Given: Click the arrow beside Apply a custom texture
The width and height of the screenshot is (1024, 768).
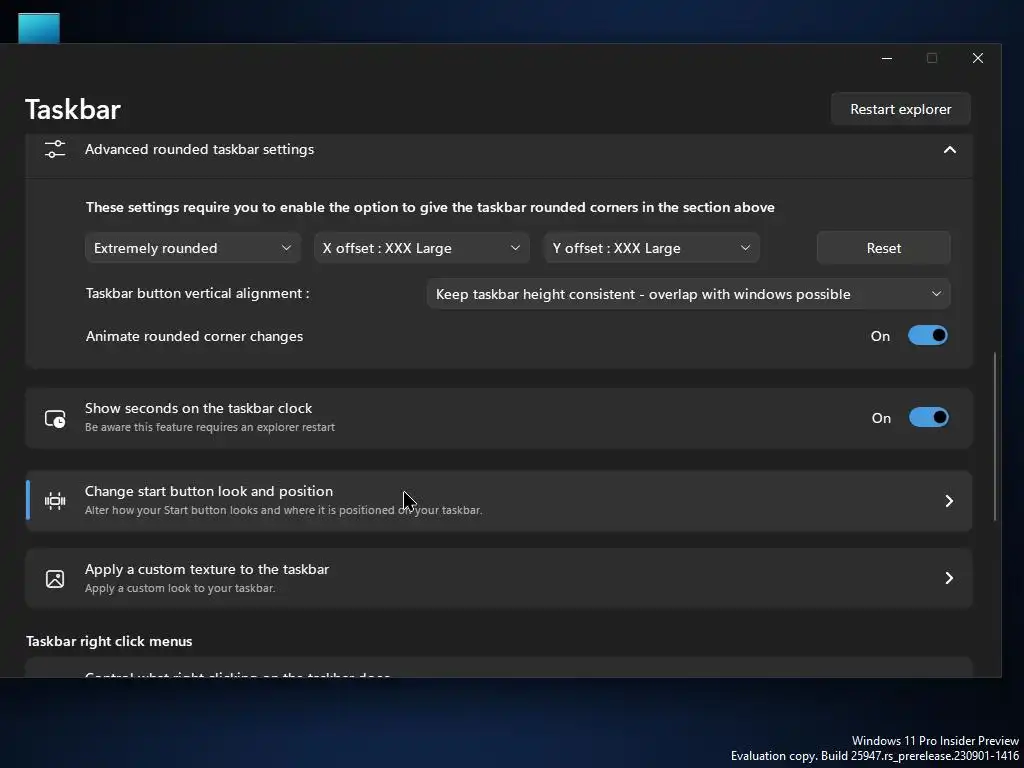Looking at the screenshot, I should click(x=949, y=578).
